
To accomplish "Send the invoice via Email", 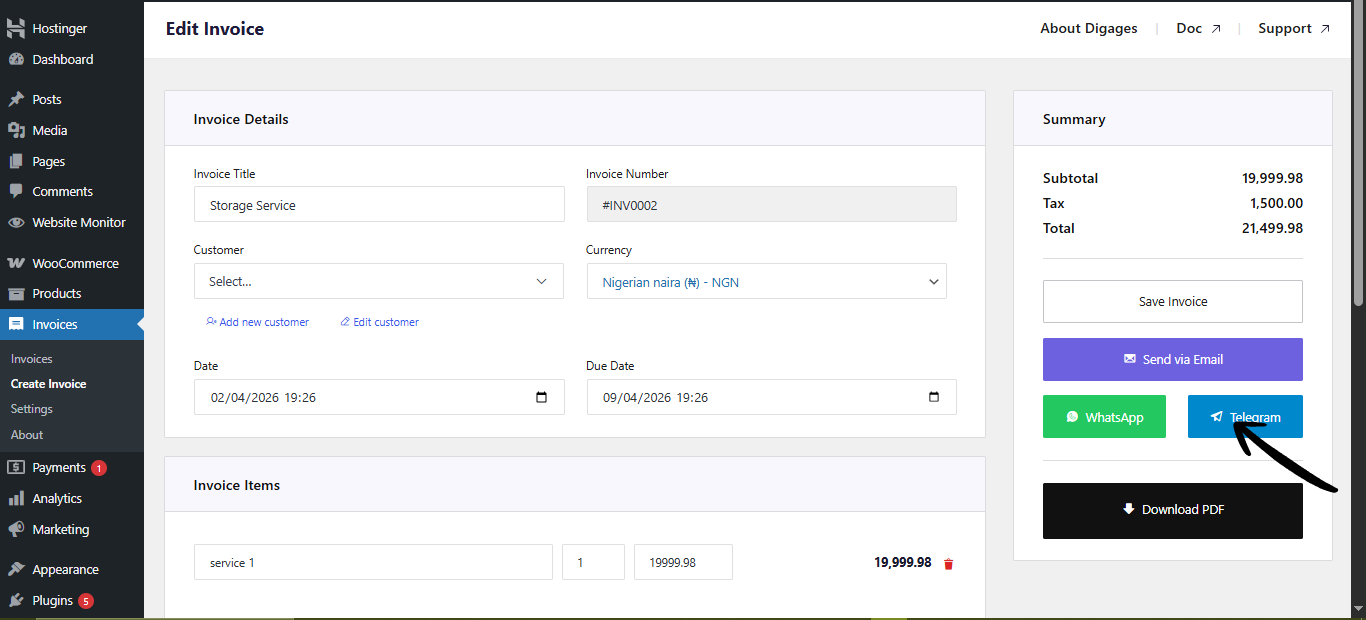I will click(1172, 360).
